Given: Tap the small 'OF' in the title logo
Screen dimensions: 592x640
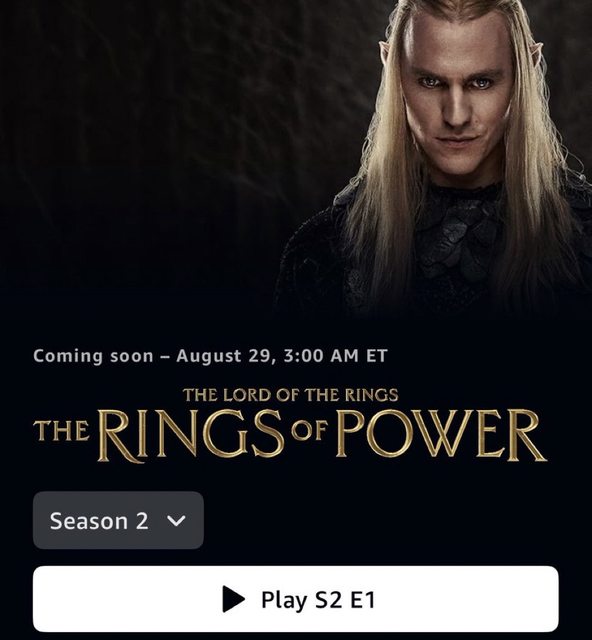Looking at the screenshot, I should [310, 430].
